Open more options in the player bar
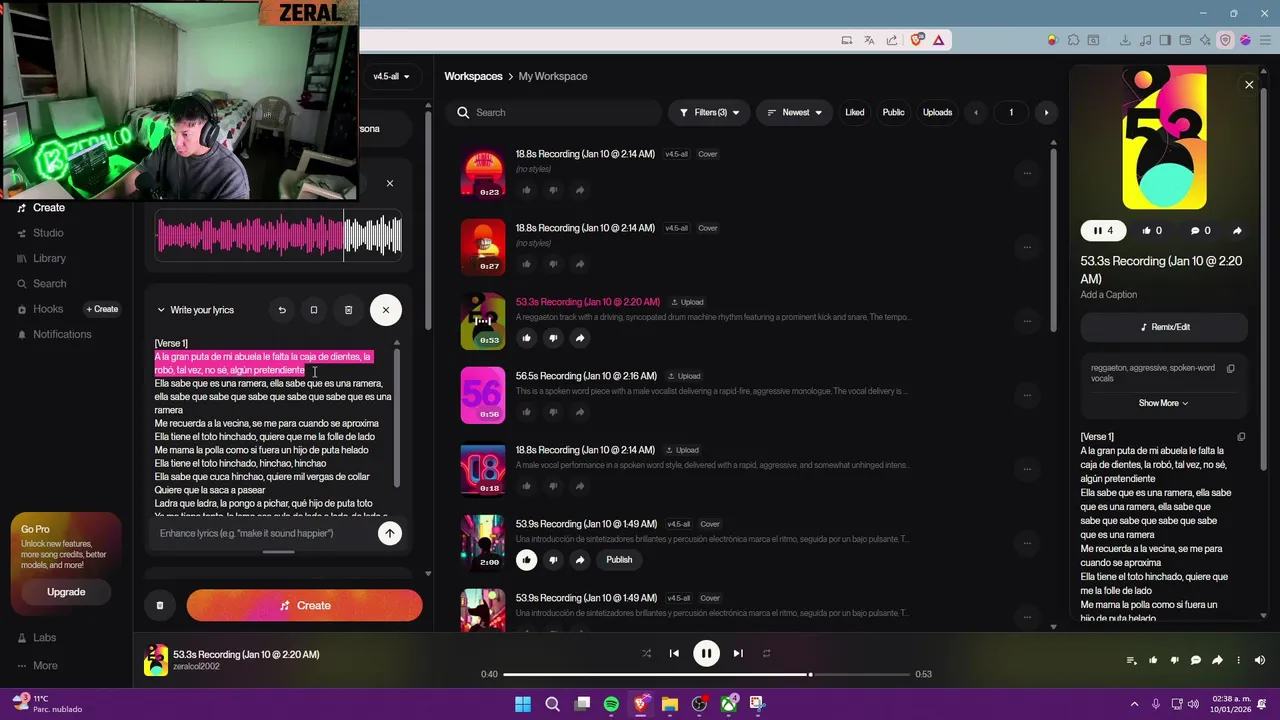Viewport: 1280px width, 720px height. 1238,660
